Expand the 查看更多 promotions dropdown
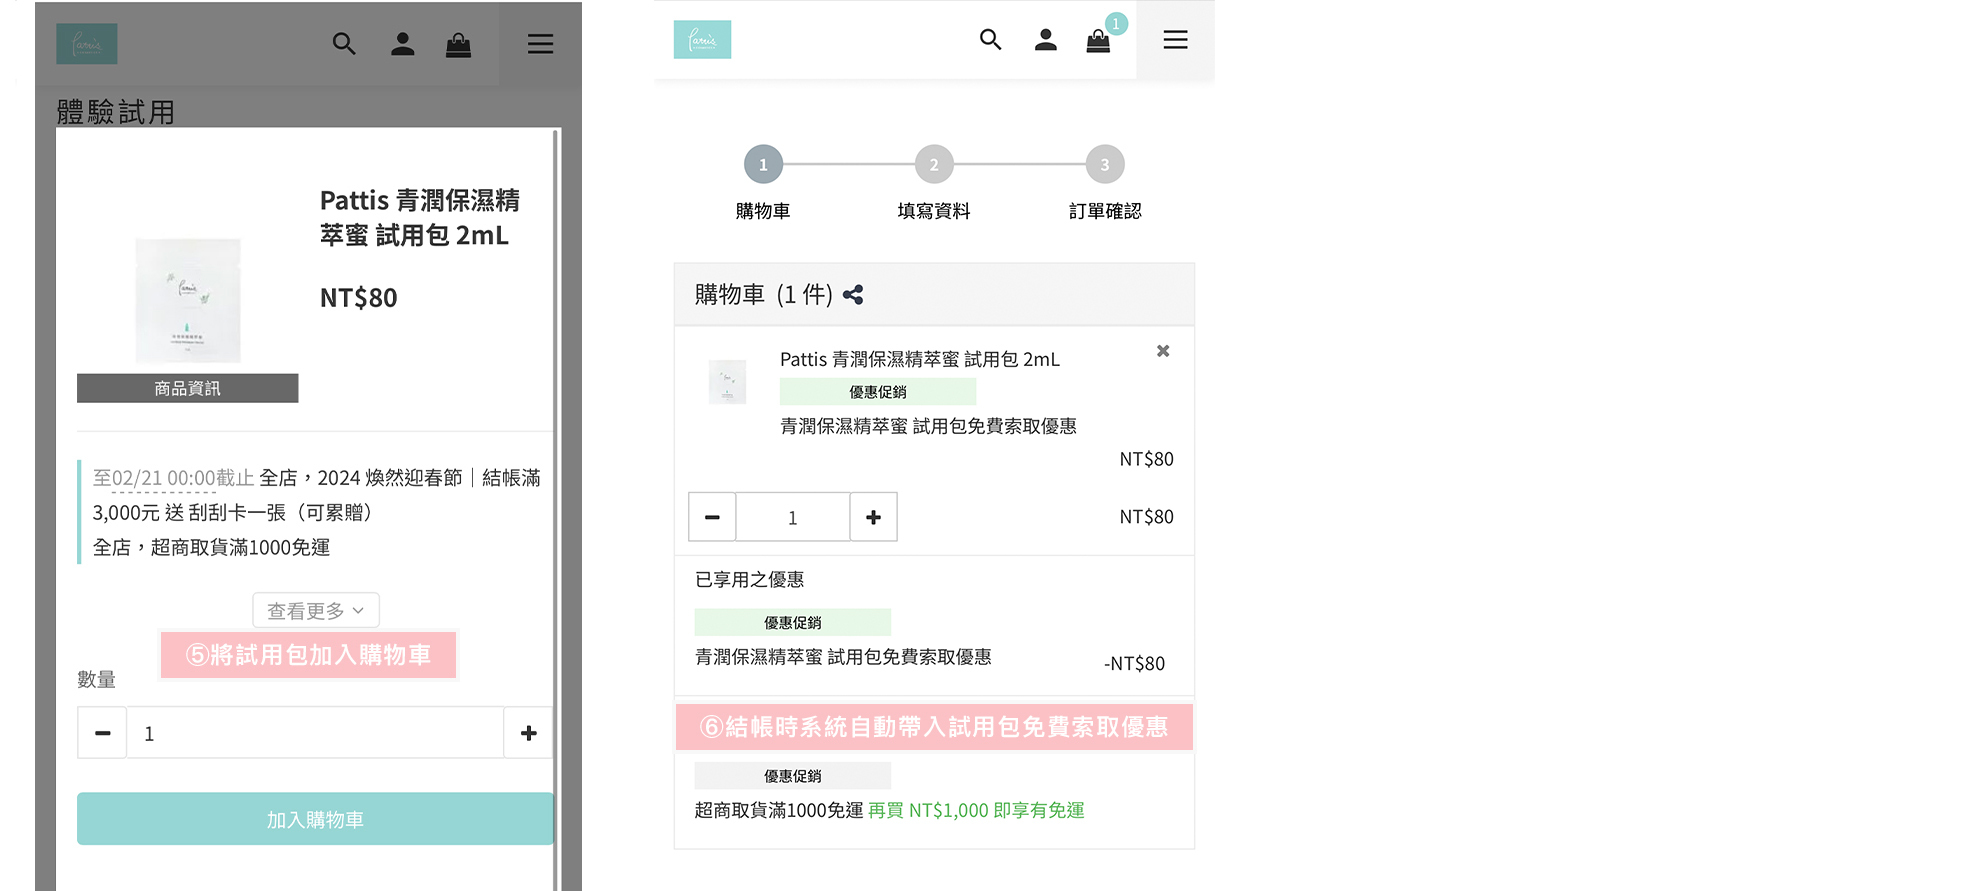Image resolution: width=1980 pixels, height=891 pixels. (315, 610)
